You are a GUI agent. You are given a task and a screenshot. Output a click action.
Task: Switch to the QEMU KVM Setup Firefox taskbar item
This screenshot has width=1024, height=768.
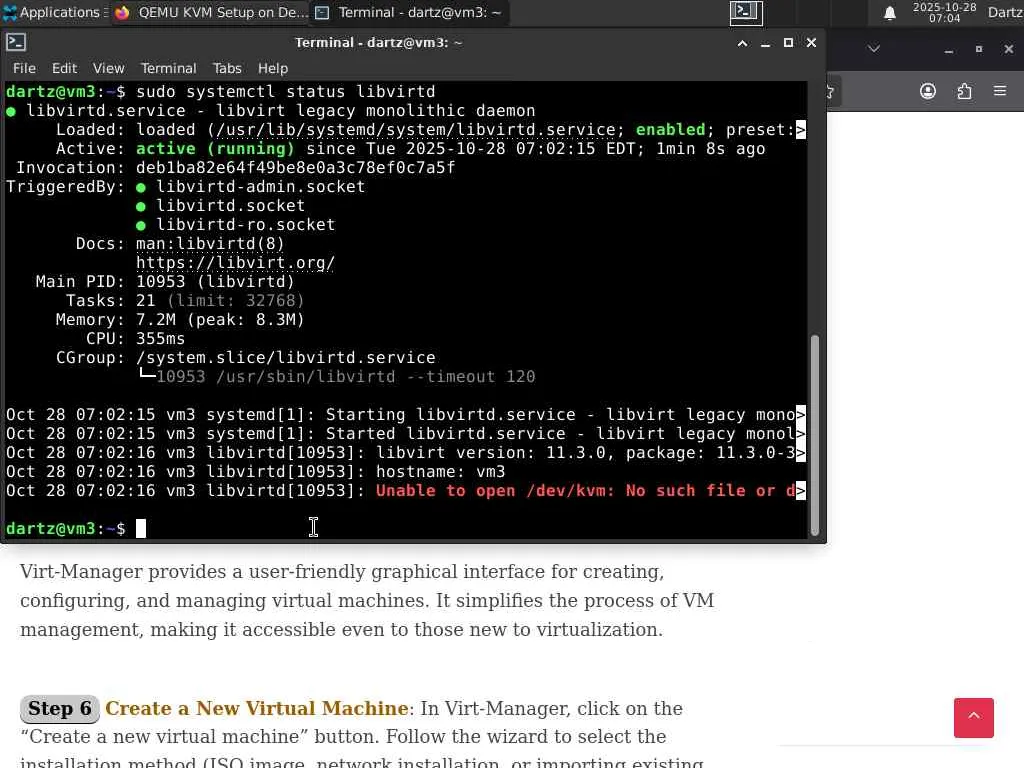click(x=211, y=12)
